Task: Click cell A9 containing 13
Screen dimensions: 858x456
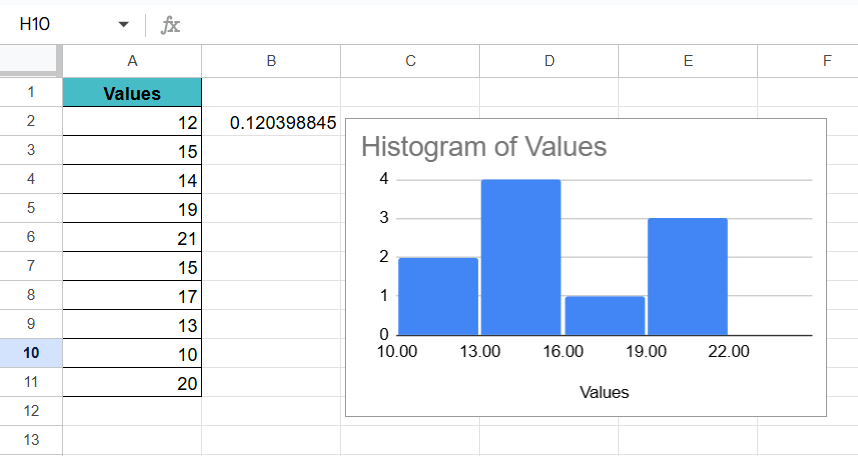Action: 132,324
